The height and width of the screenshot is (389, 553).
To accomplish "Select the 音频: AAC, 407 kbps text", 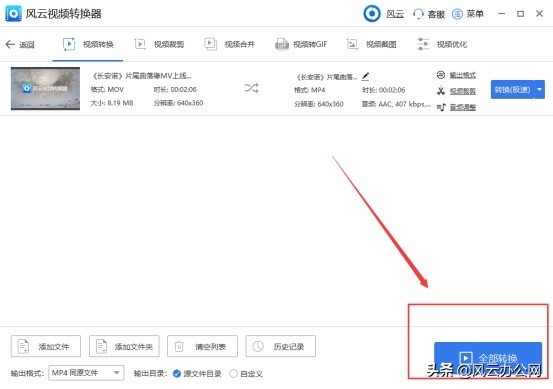I will click(396, 104).
